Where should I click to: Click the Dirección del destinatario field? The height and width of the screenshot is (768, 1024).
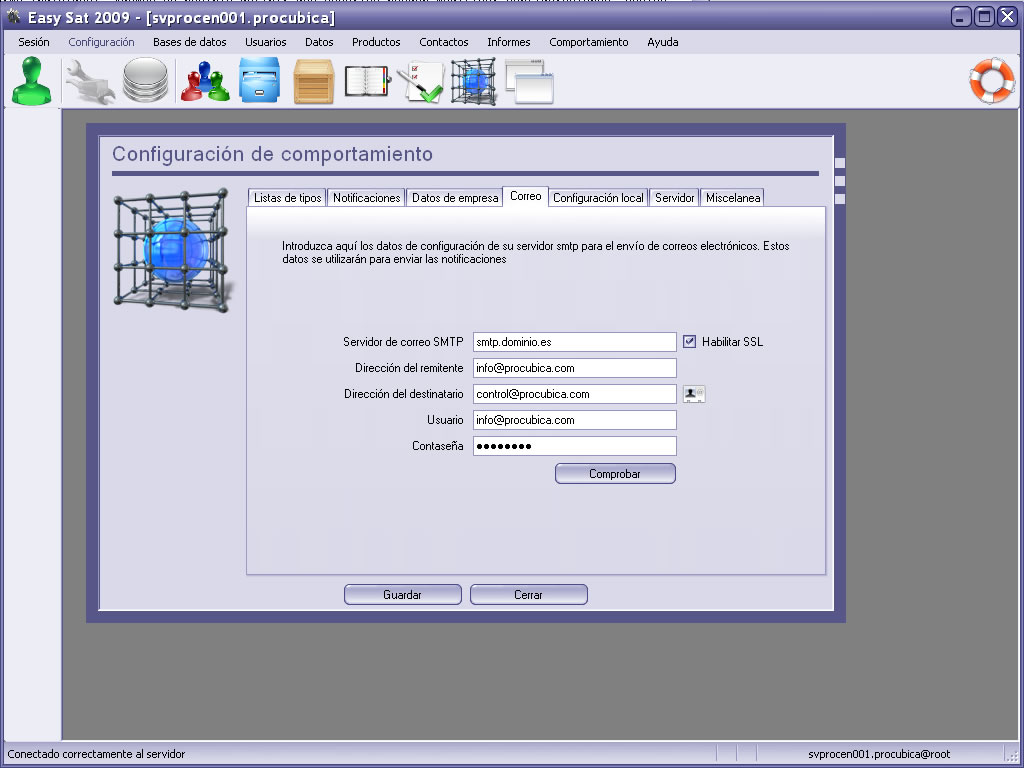575,394
